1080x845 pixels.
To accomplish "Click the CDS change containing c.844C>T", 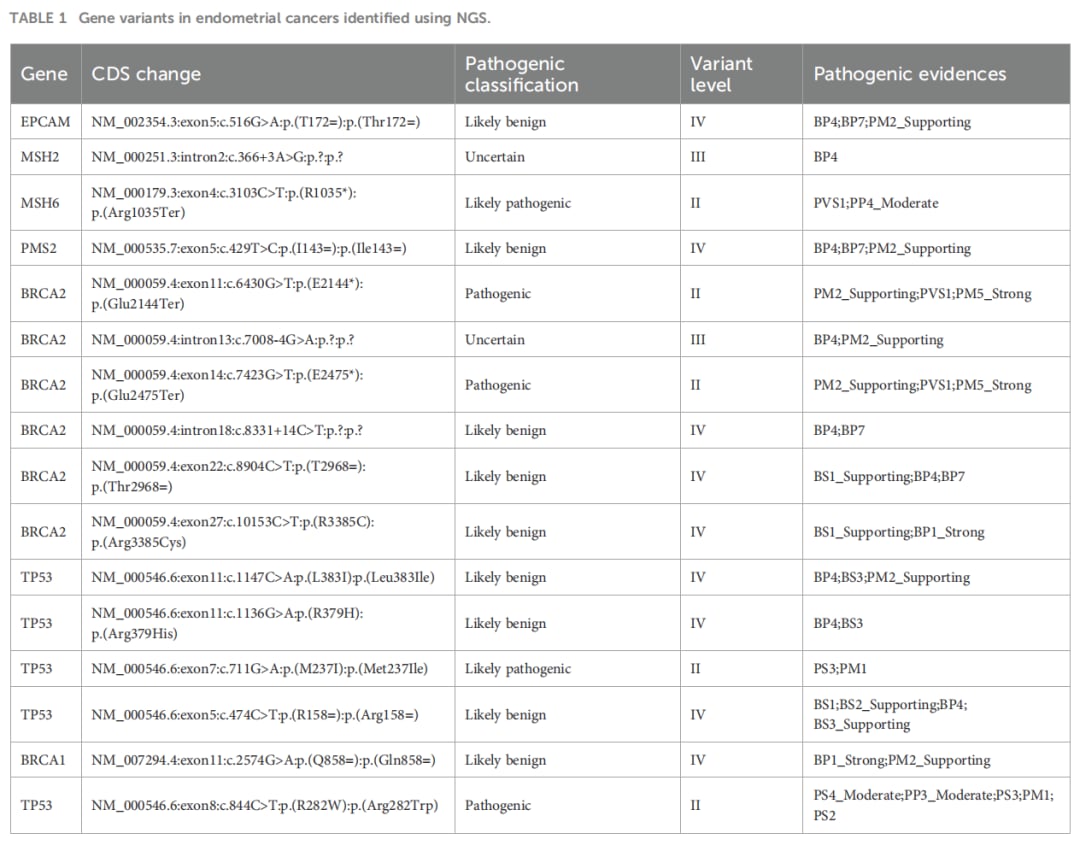I will [265, 806].
